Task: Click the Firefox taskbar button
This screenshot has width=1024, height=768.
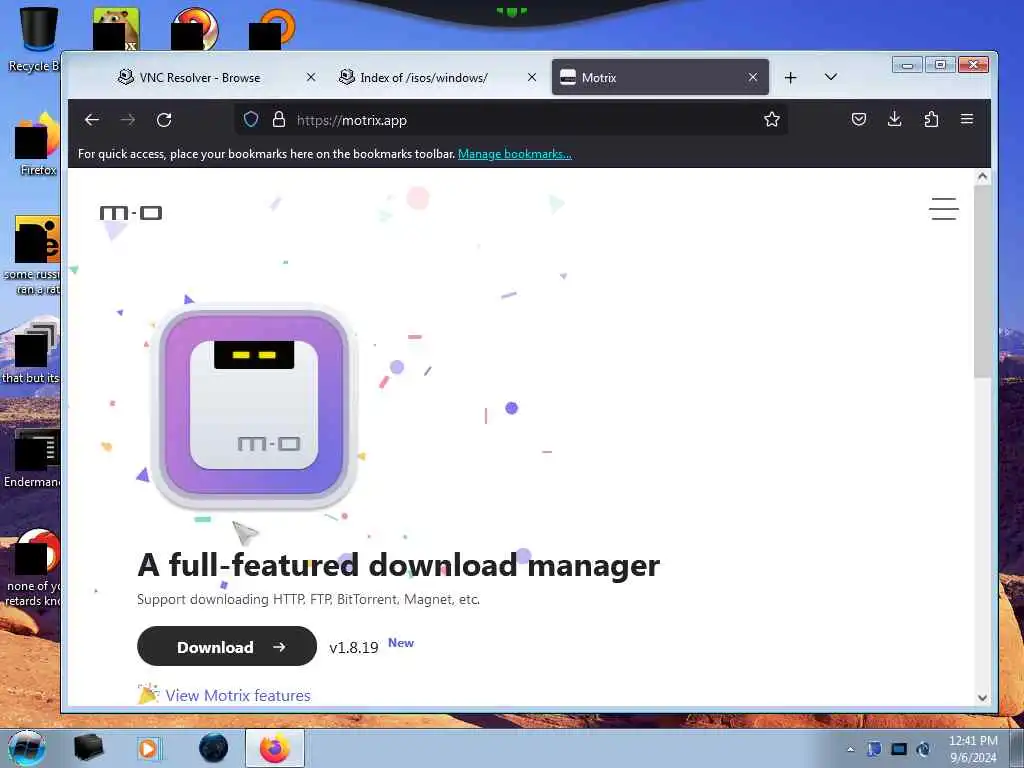Action: pyautogui.click(x=275, y=748)
